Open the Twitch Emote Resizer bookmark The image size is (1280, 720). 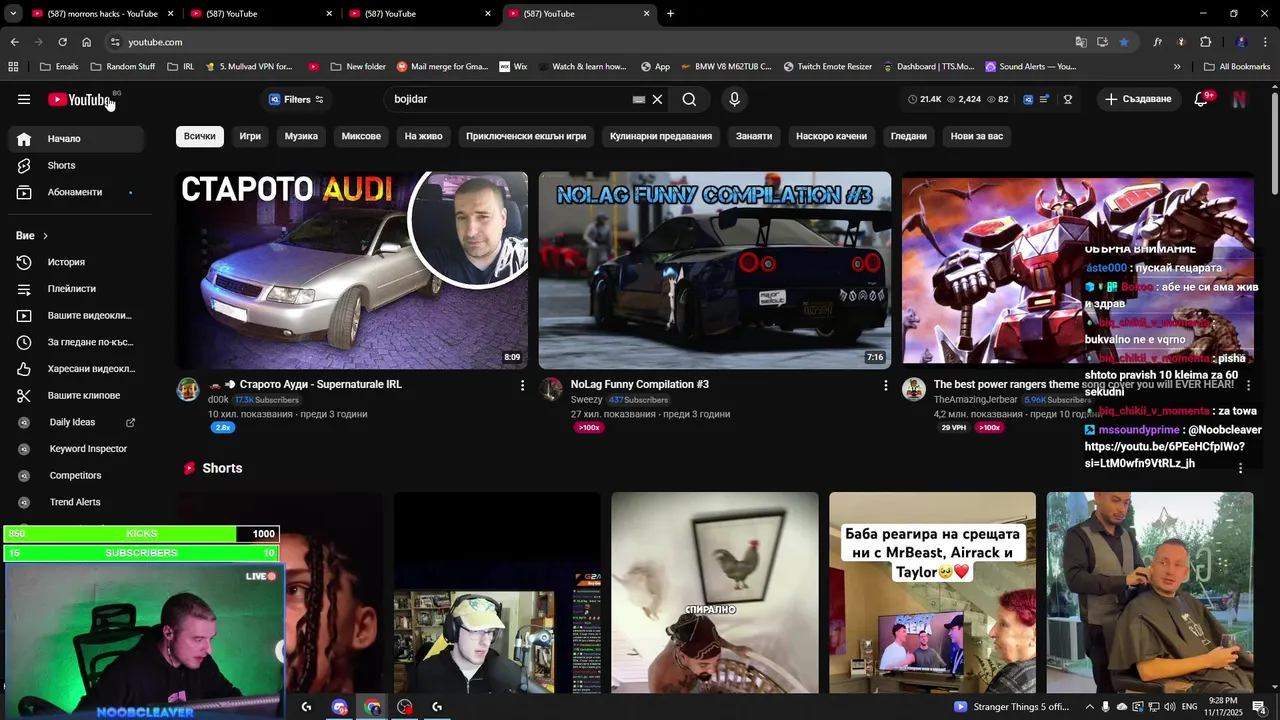[827, 67]
